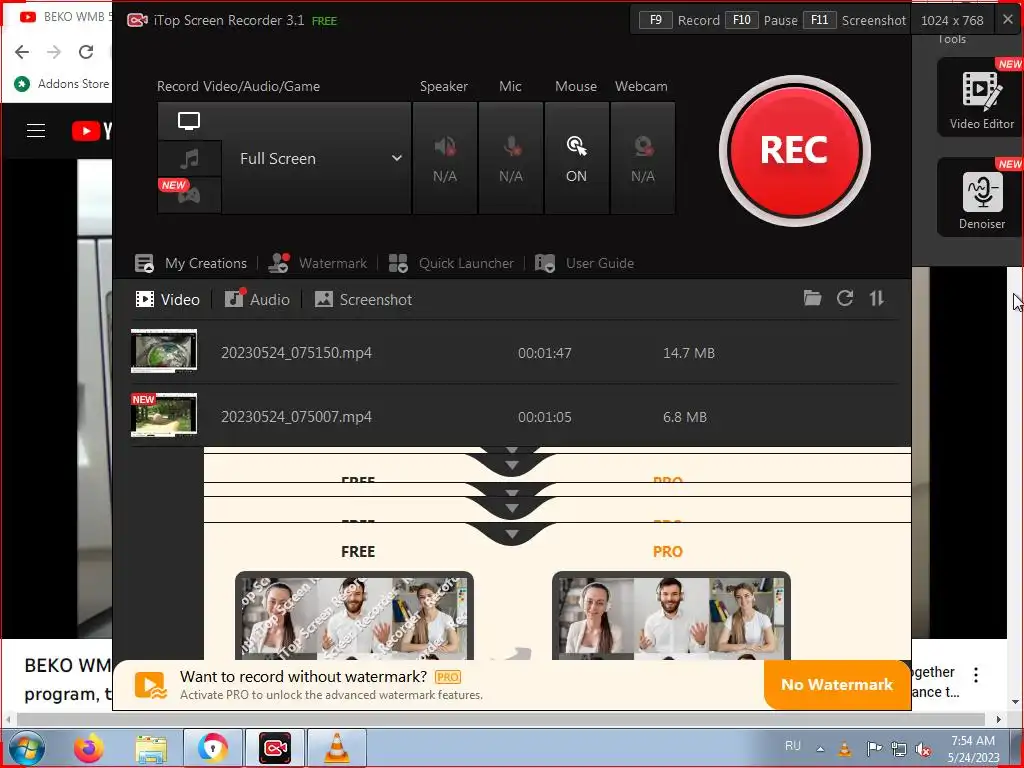The height and width of the screenshot is (768, 1024).
Task: Open the Denoiser tool
Action: click(982, 197)
